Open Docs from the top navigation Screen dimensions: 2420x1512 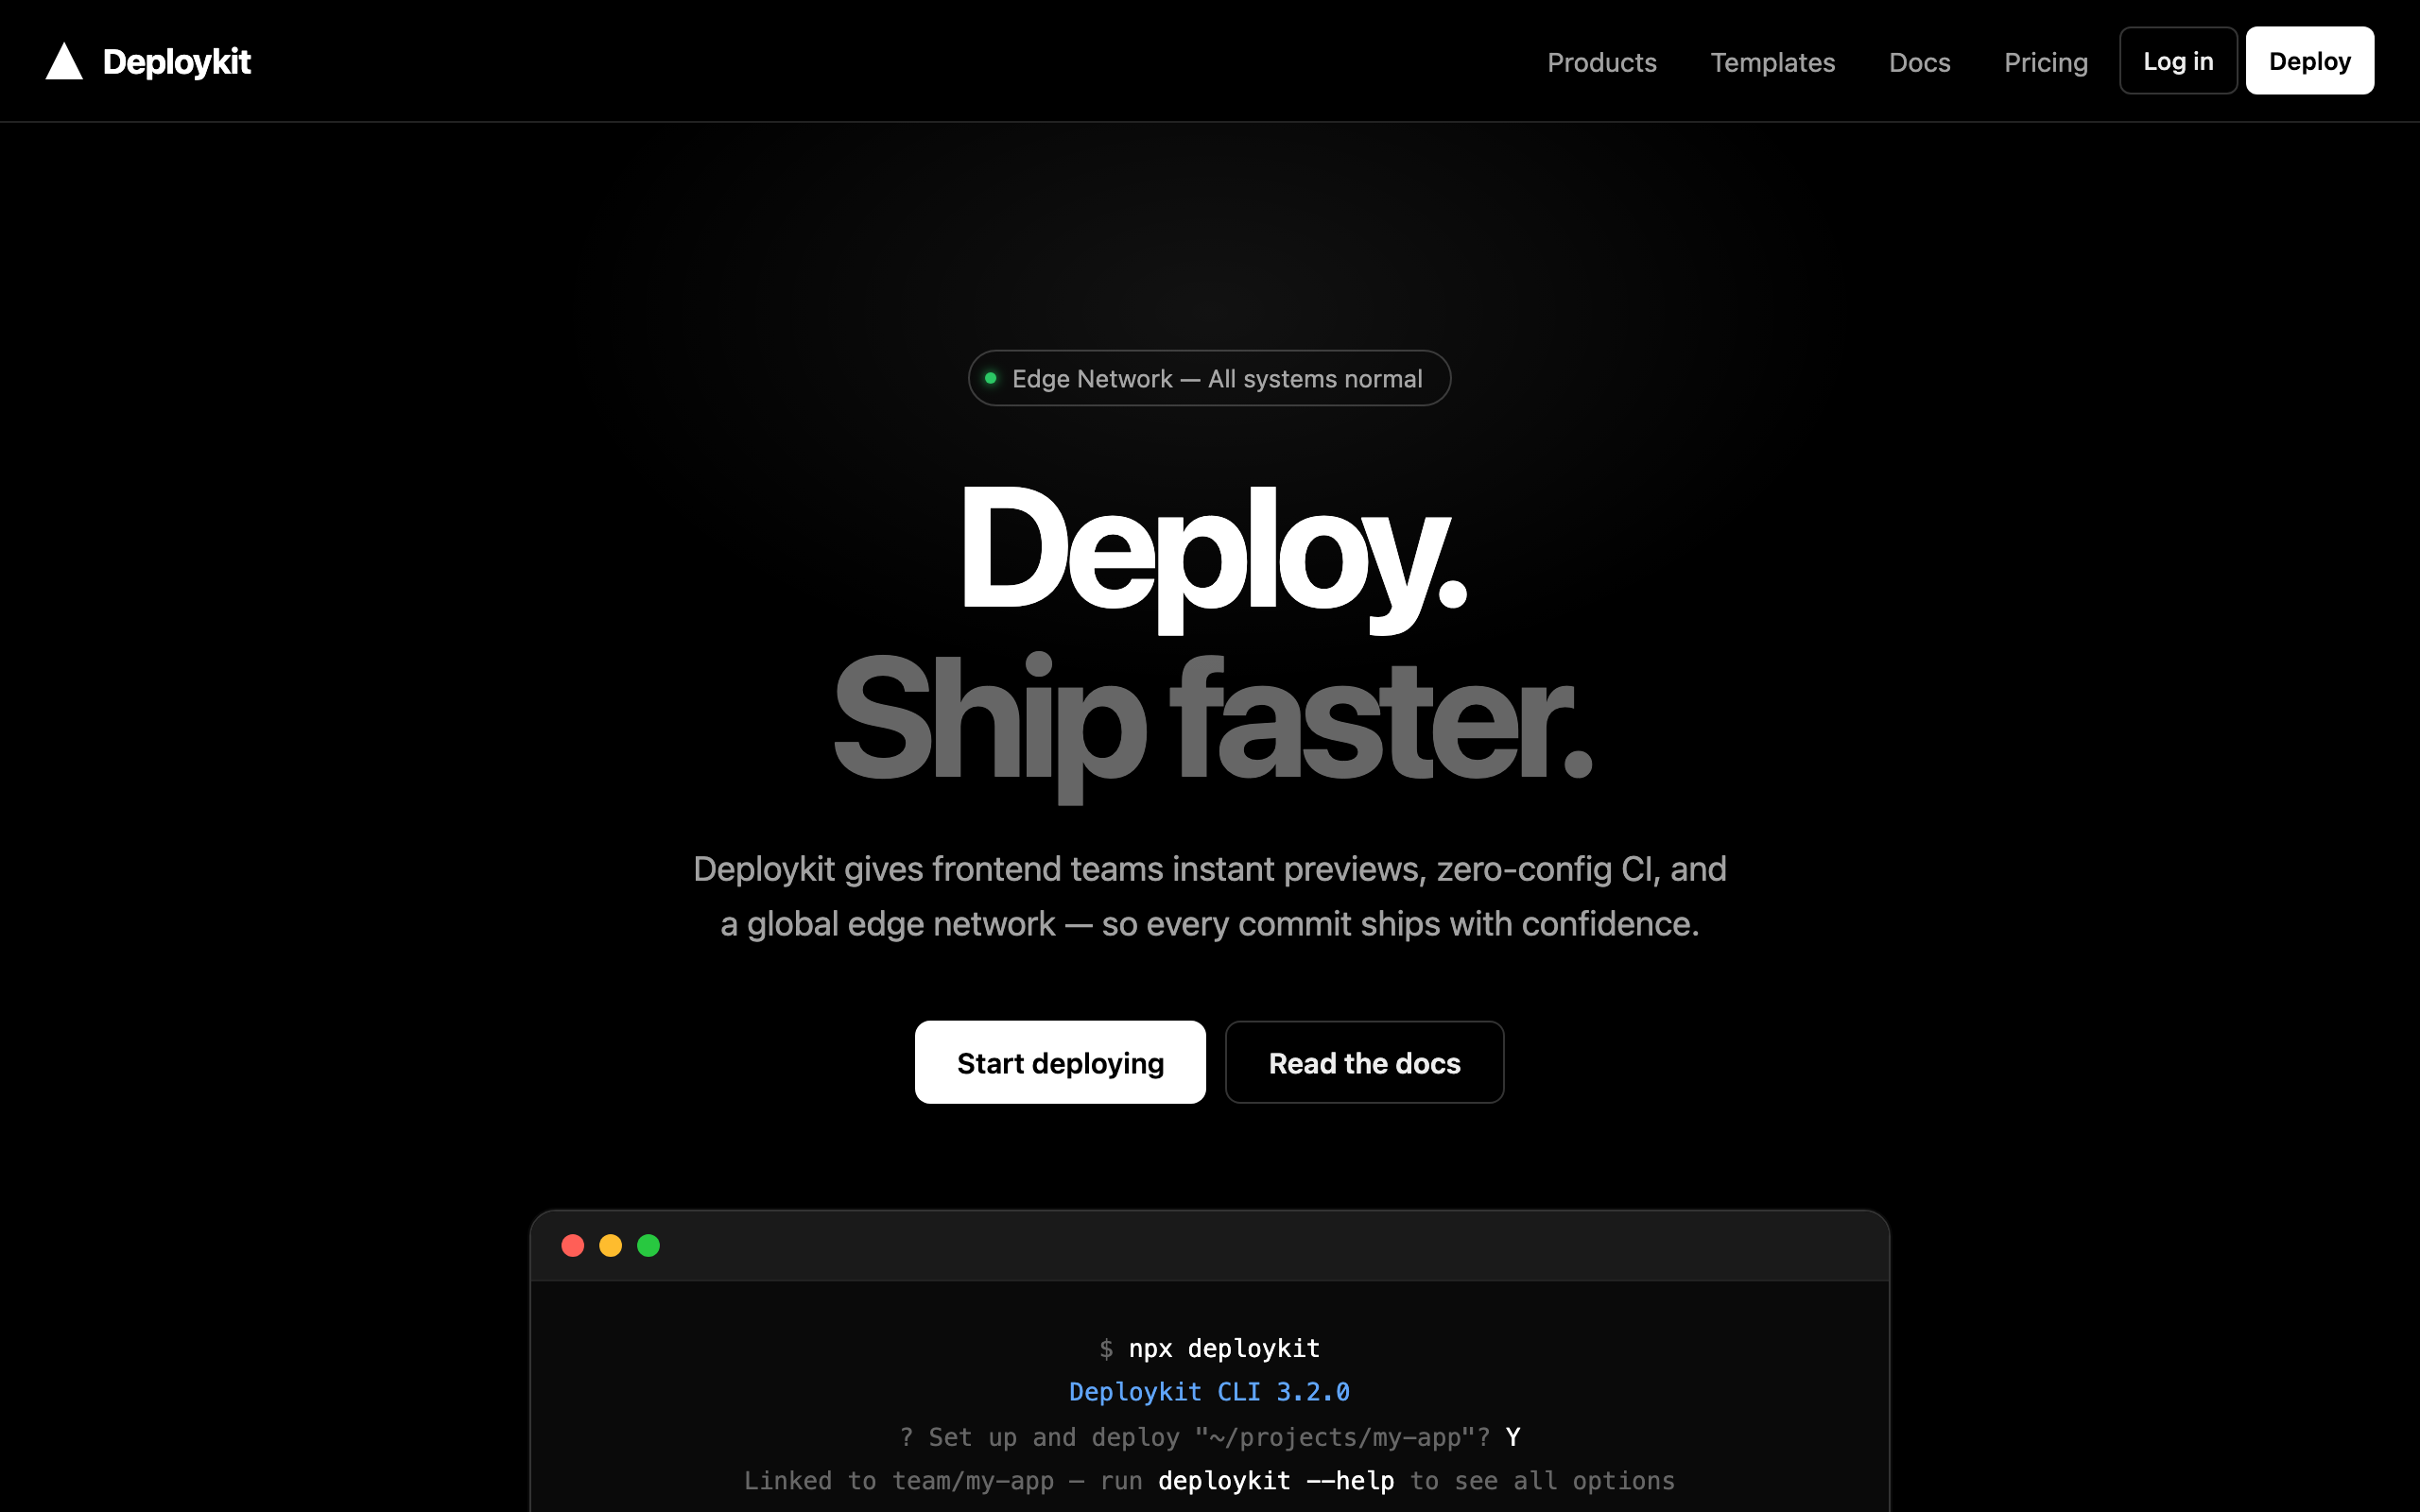click(1919, 62)
